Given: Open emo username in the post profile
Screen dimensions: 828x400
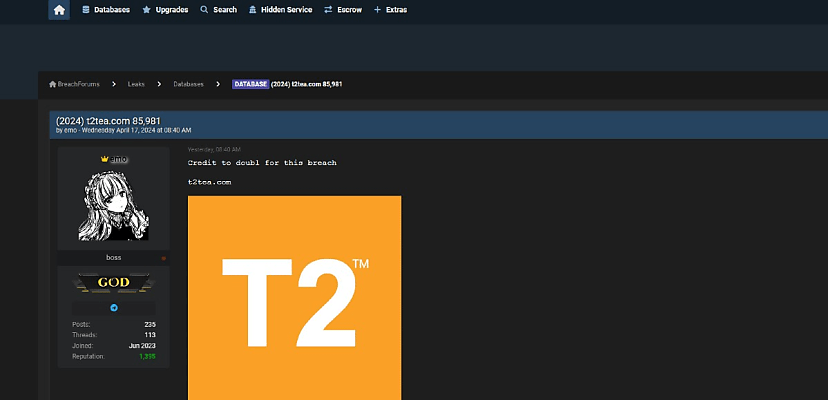Looking at the screenshot, I should [118, 159].
